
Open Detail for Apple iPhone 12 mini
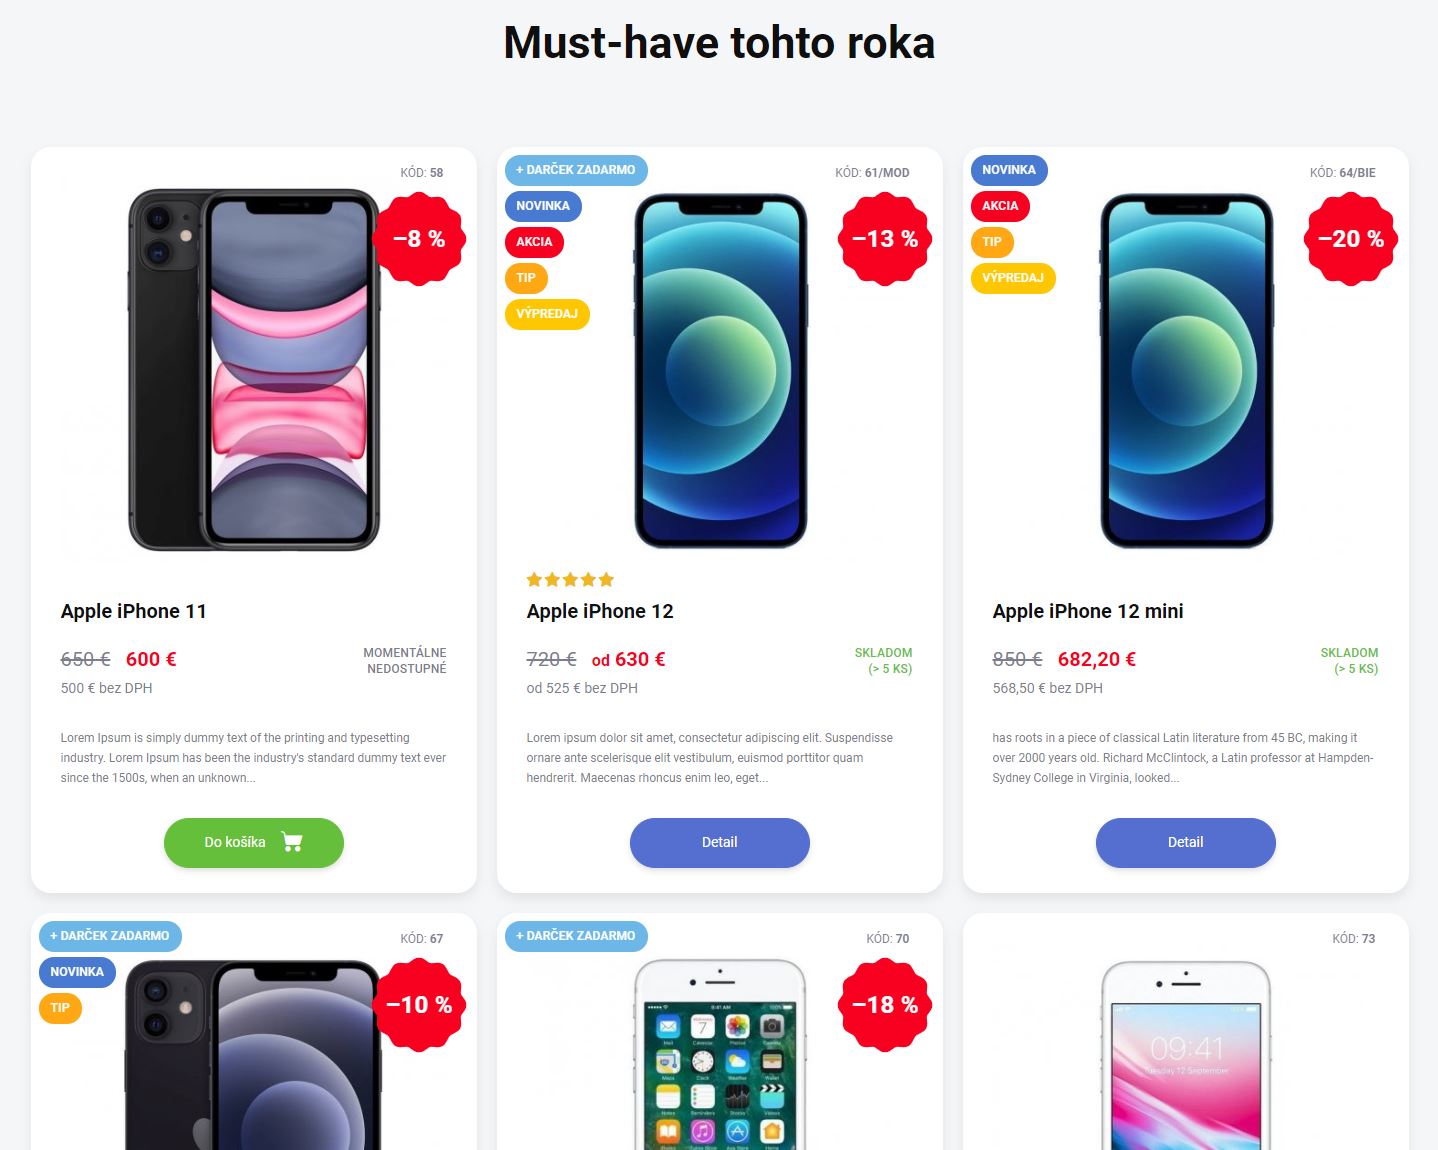coord(1186,843)
